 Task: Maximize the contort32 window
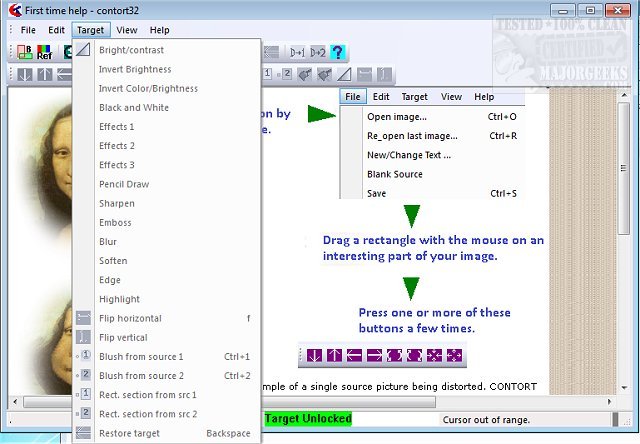(590, 11)
